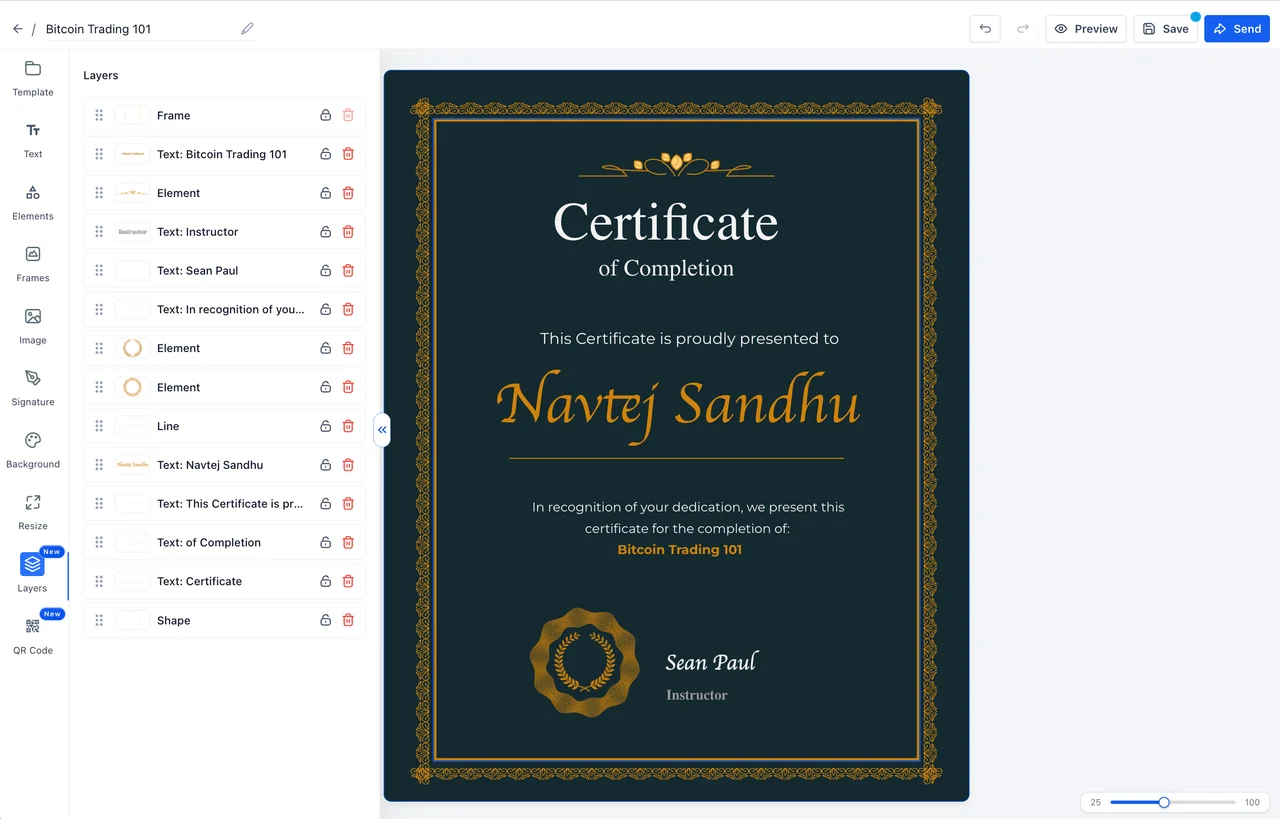Open the Preview mode

tap(1086, 29)
